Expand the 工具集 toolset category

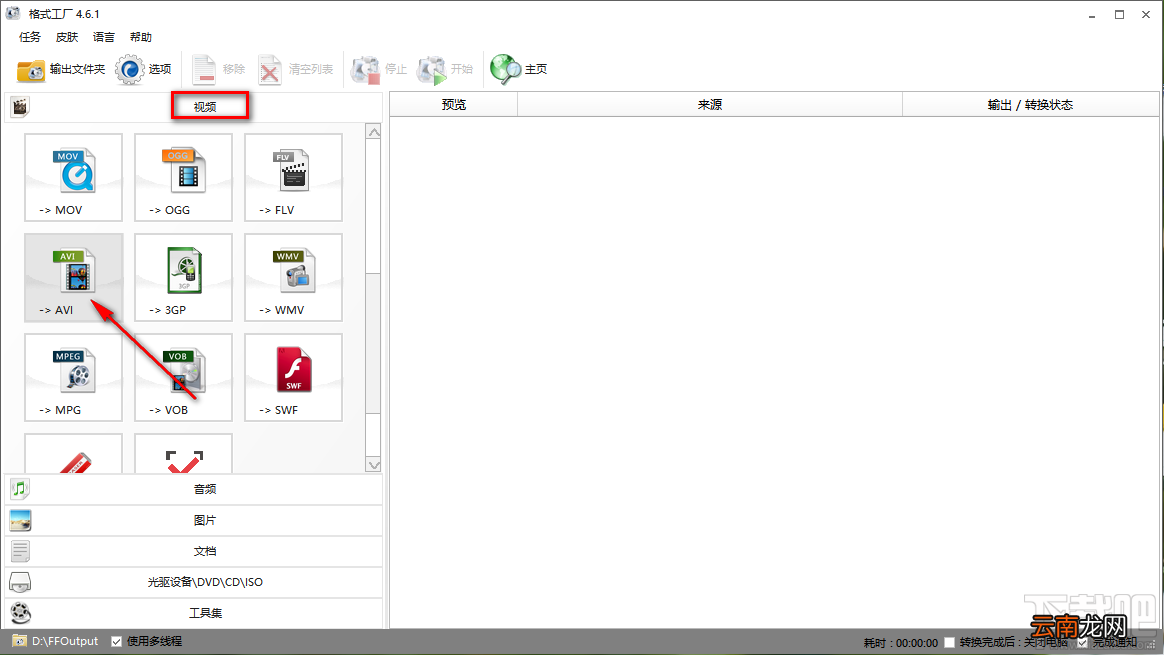point(194,613)
